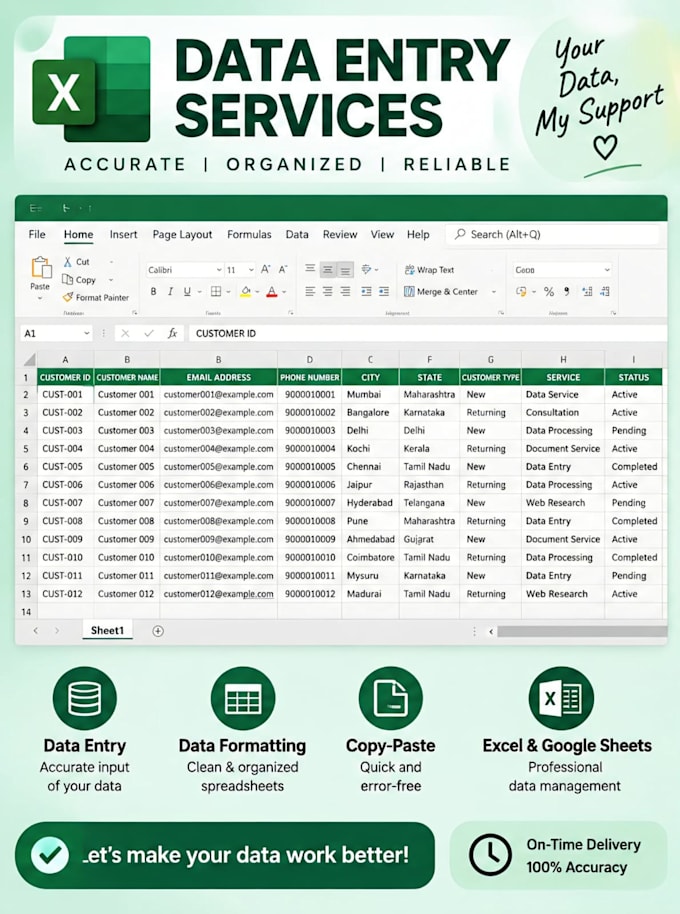Click the Cut scissors icon
The width and height of the screenshot is (680, 914).
coord(68,262)
